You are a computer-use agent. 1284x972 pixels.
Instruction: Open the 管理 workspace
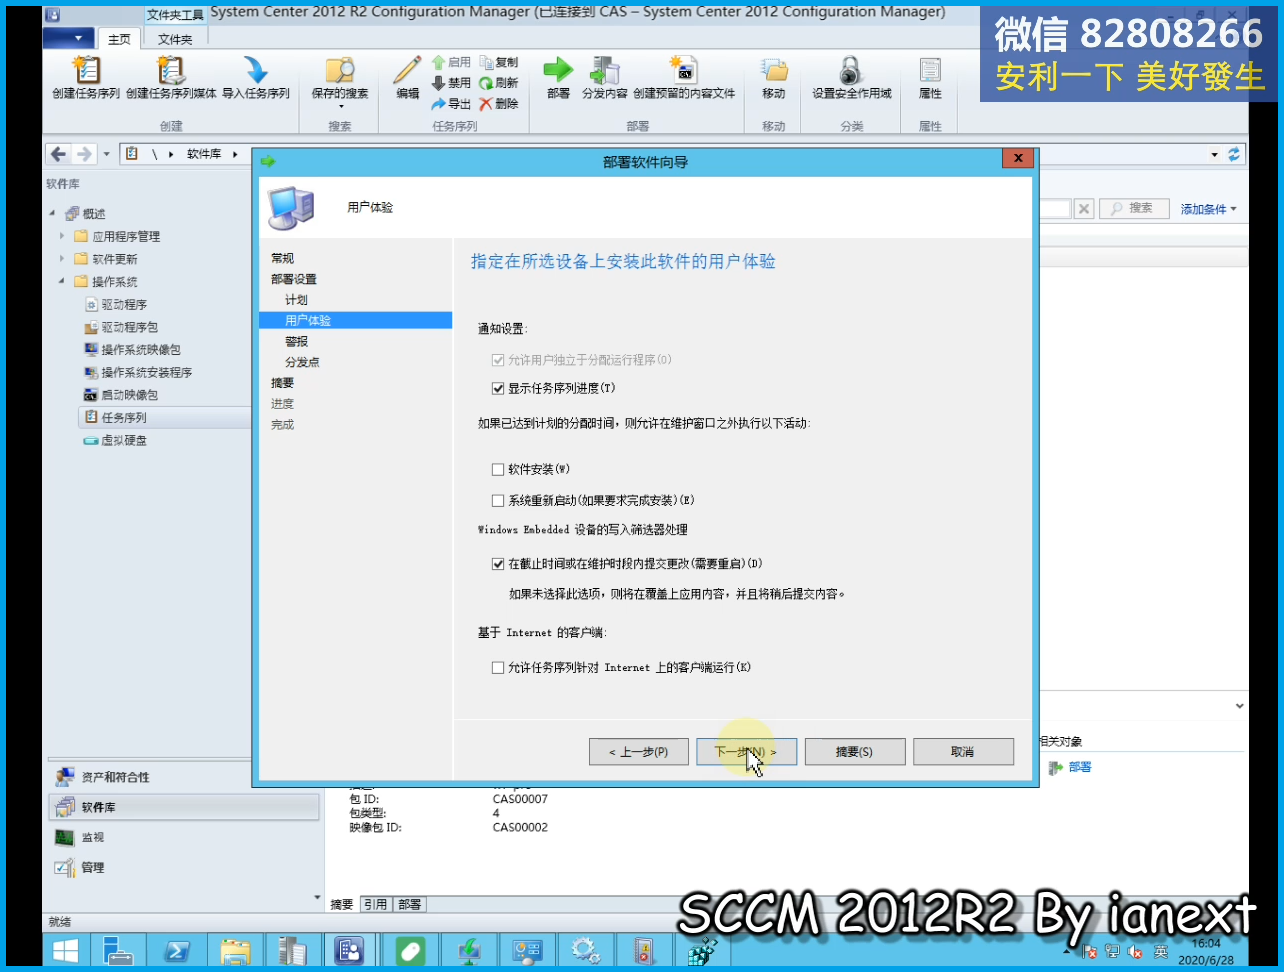[x=185, y=867]
